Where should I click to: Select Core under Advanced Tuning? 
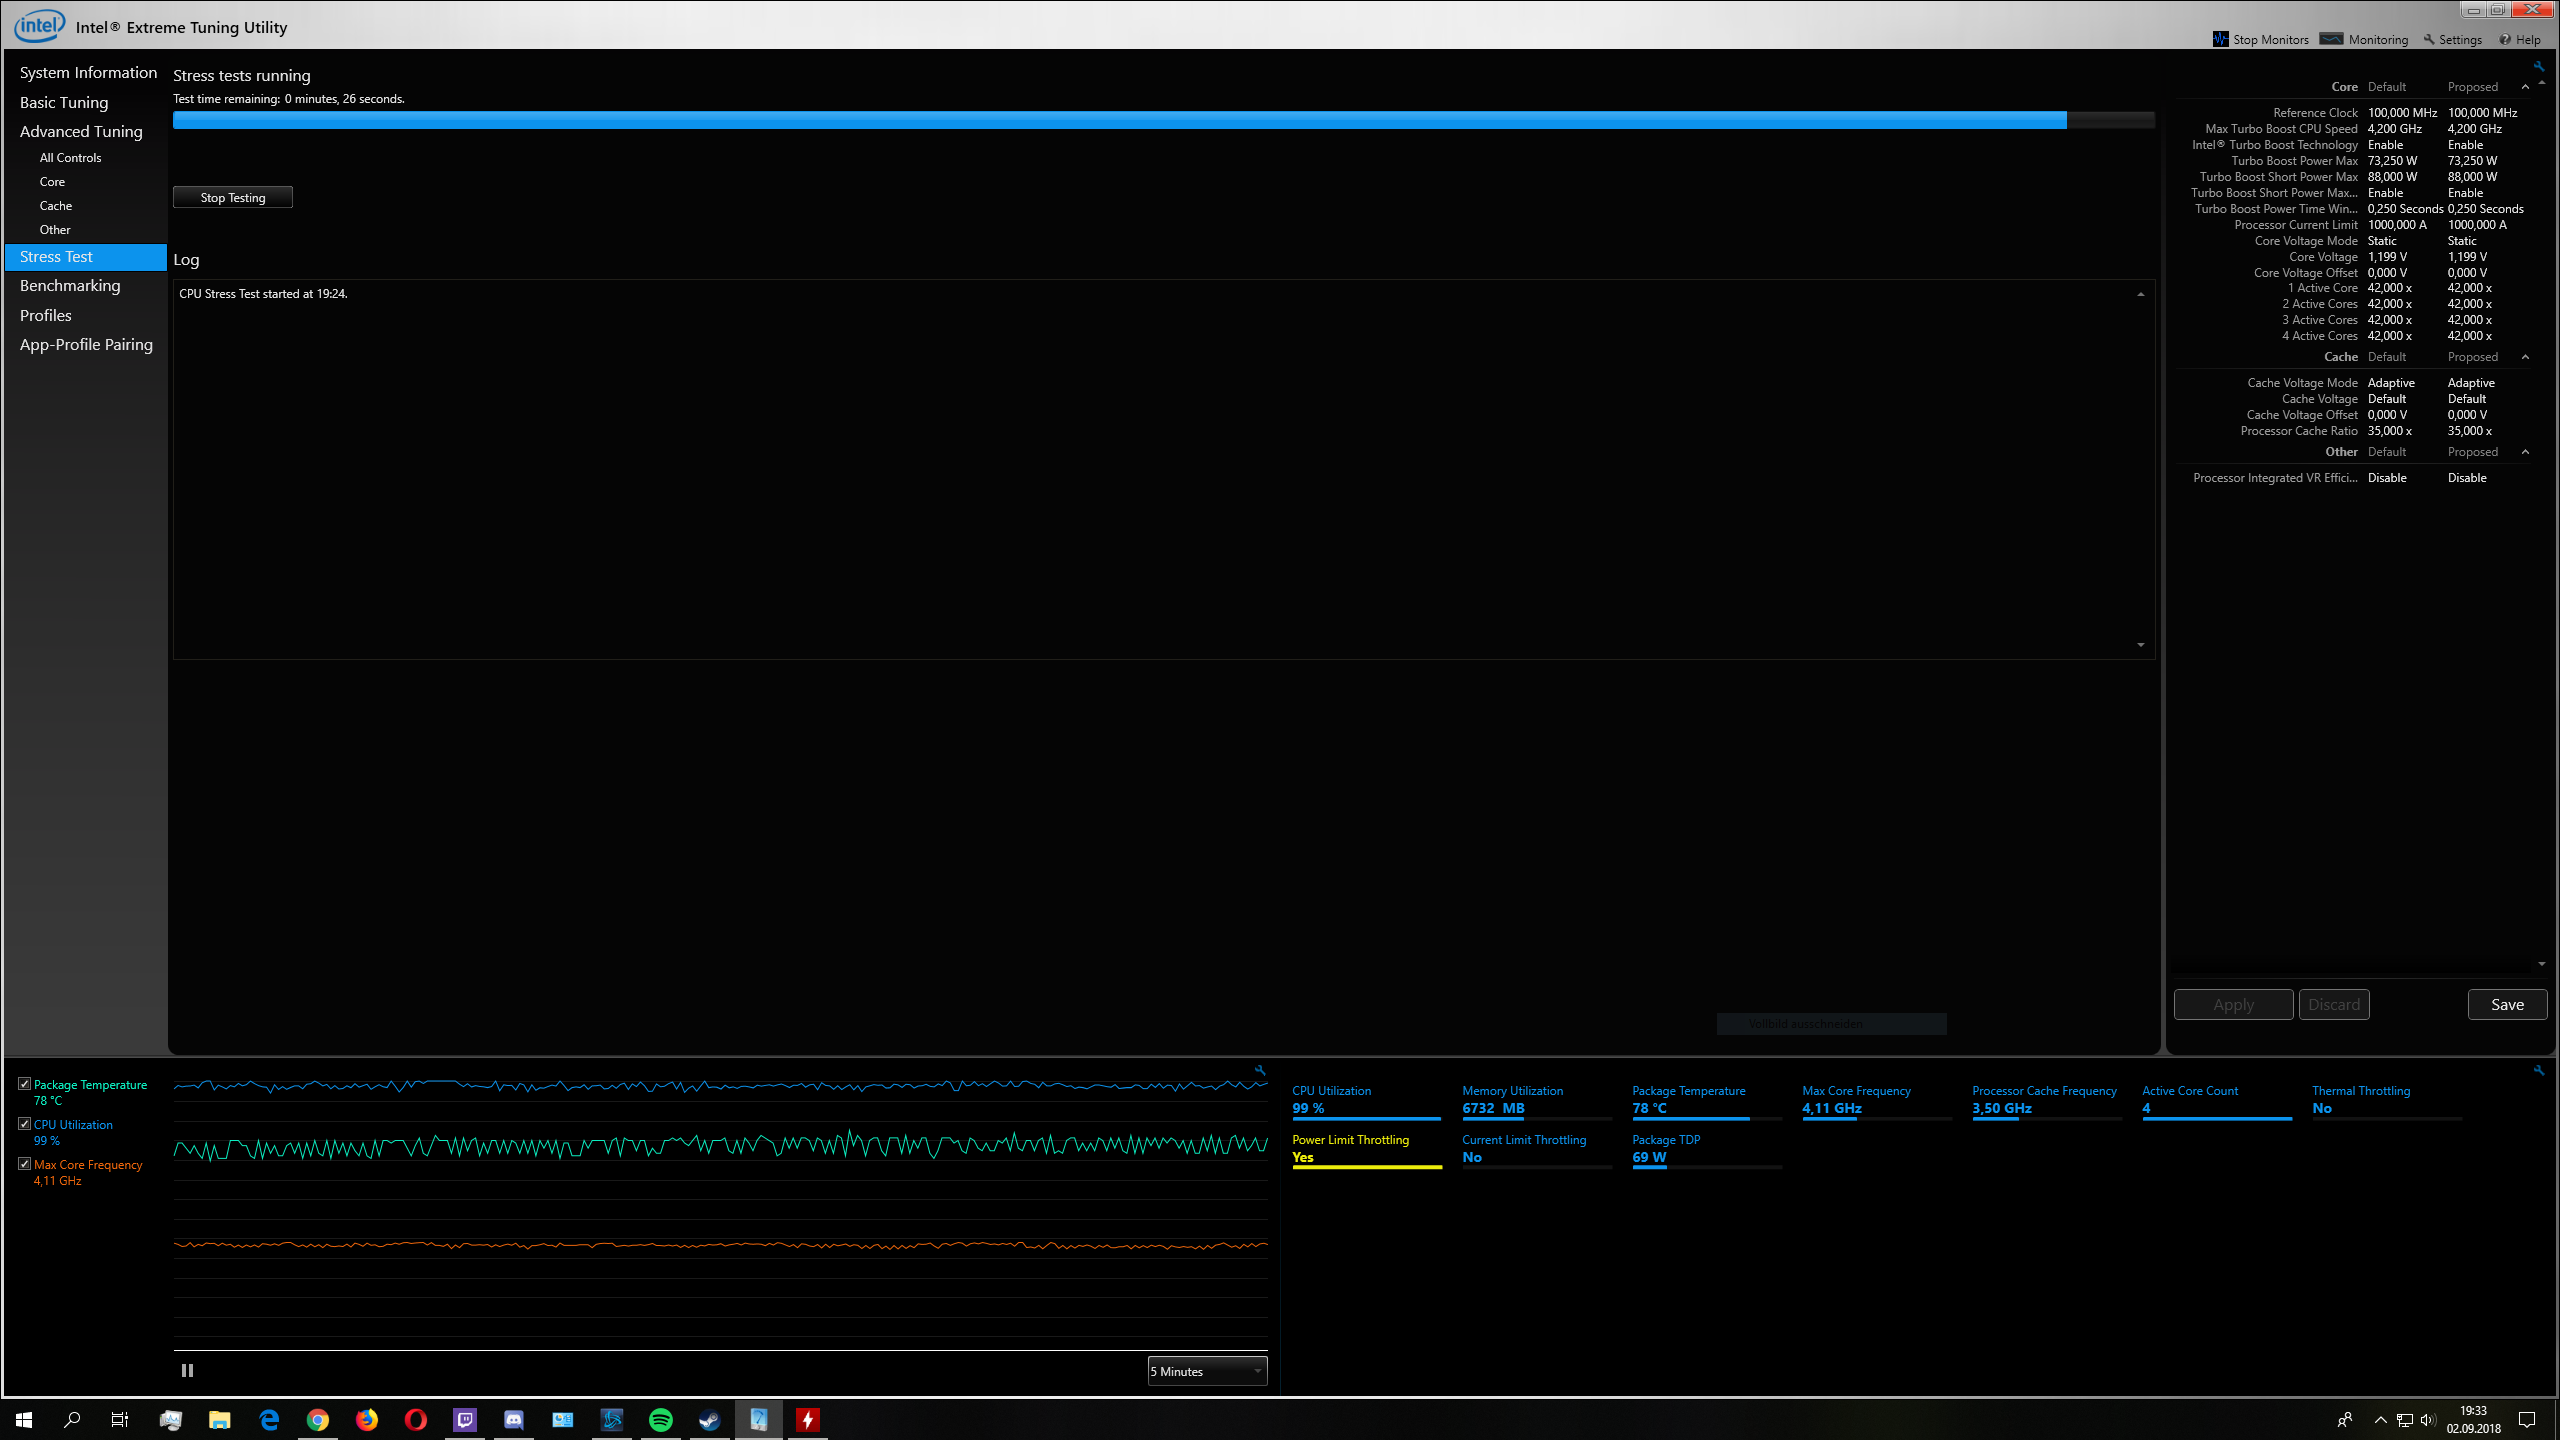(x=52, y=182)
